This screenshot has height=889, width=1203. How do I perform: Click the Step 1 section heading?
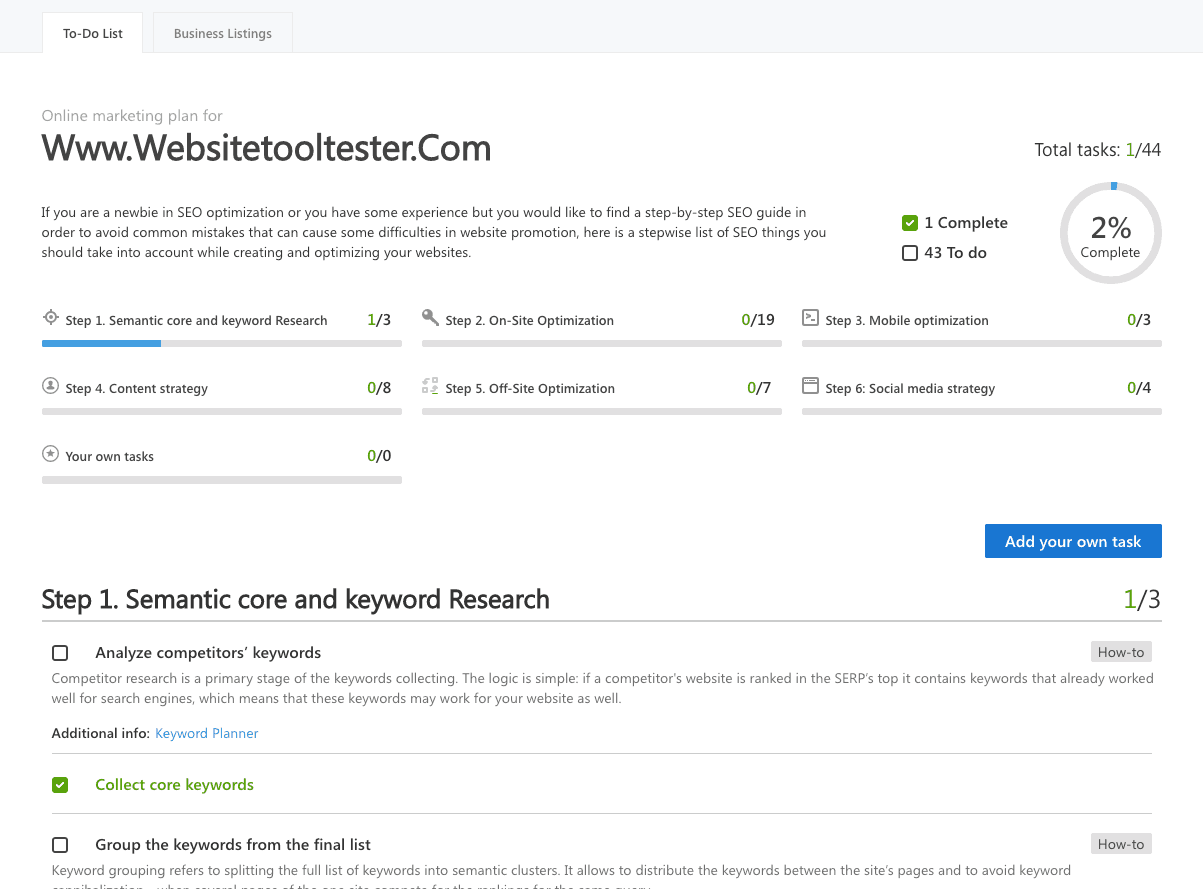coord(295,600)
